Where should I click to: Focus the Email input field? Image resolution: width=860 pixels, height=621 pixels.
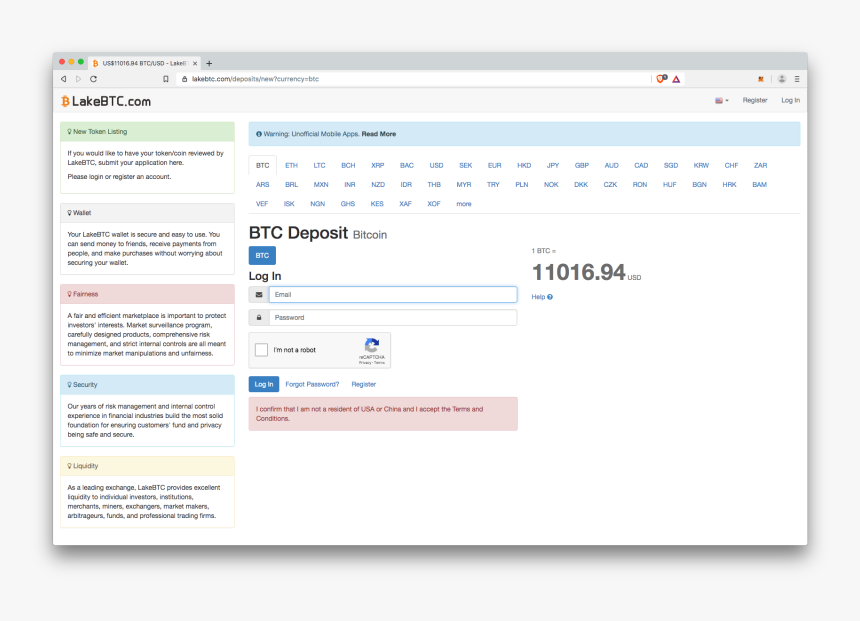[x=393, y=295]
